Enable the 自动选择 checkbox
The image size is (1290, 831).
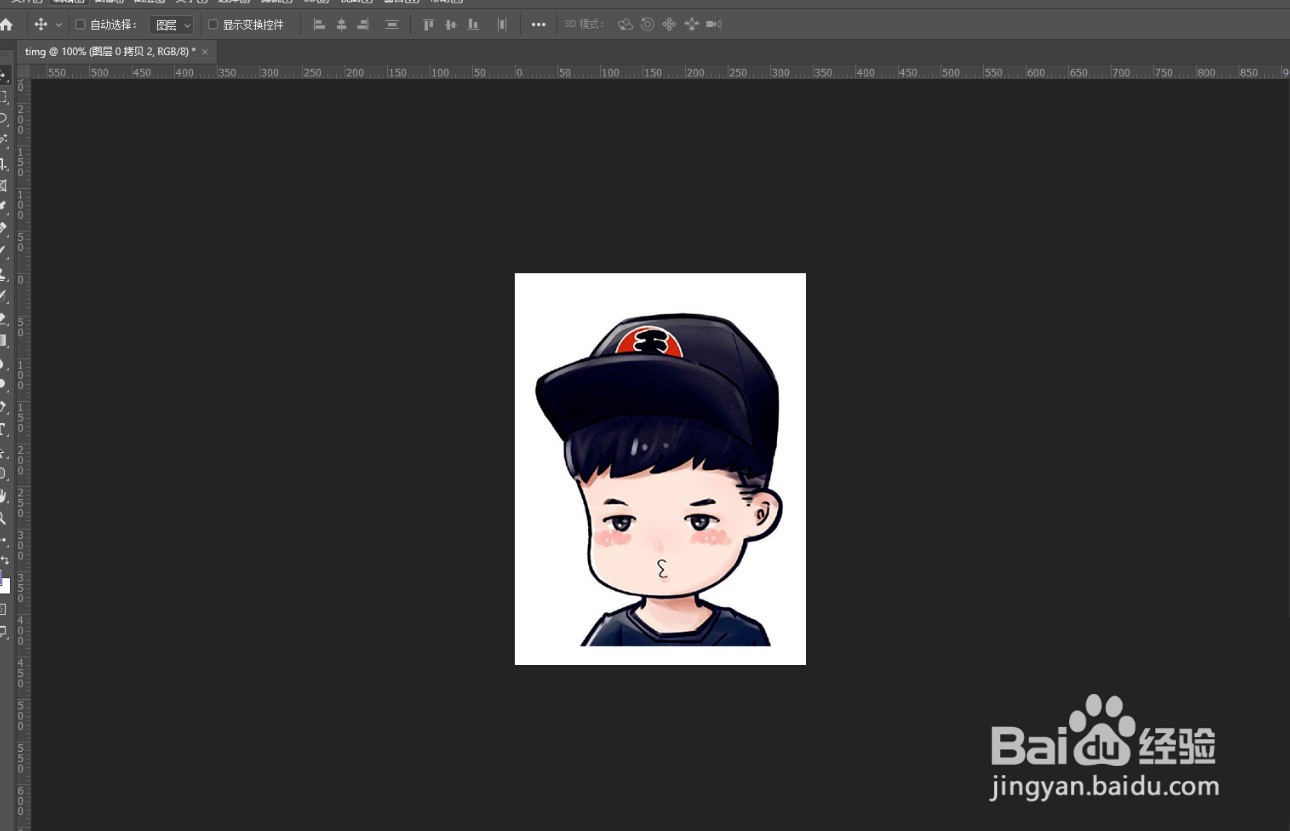point(80,24)
